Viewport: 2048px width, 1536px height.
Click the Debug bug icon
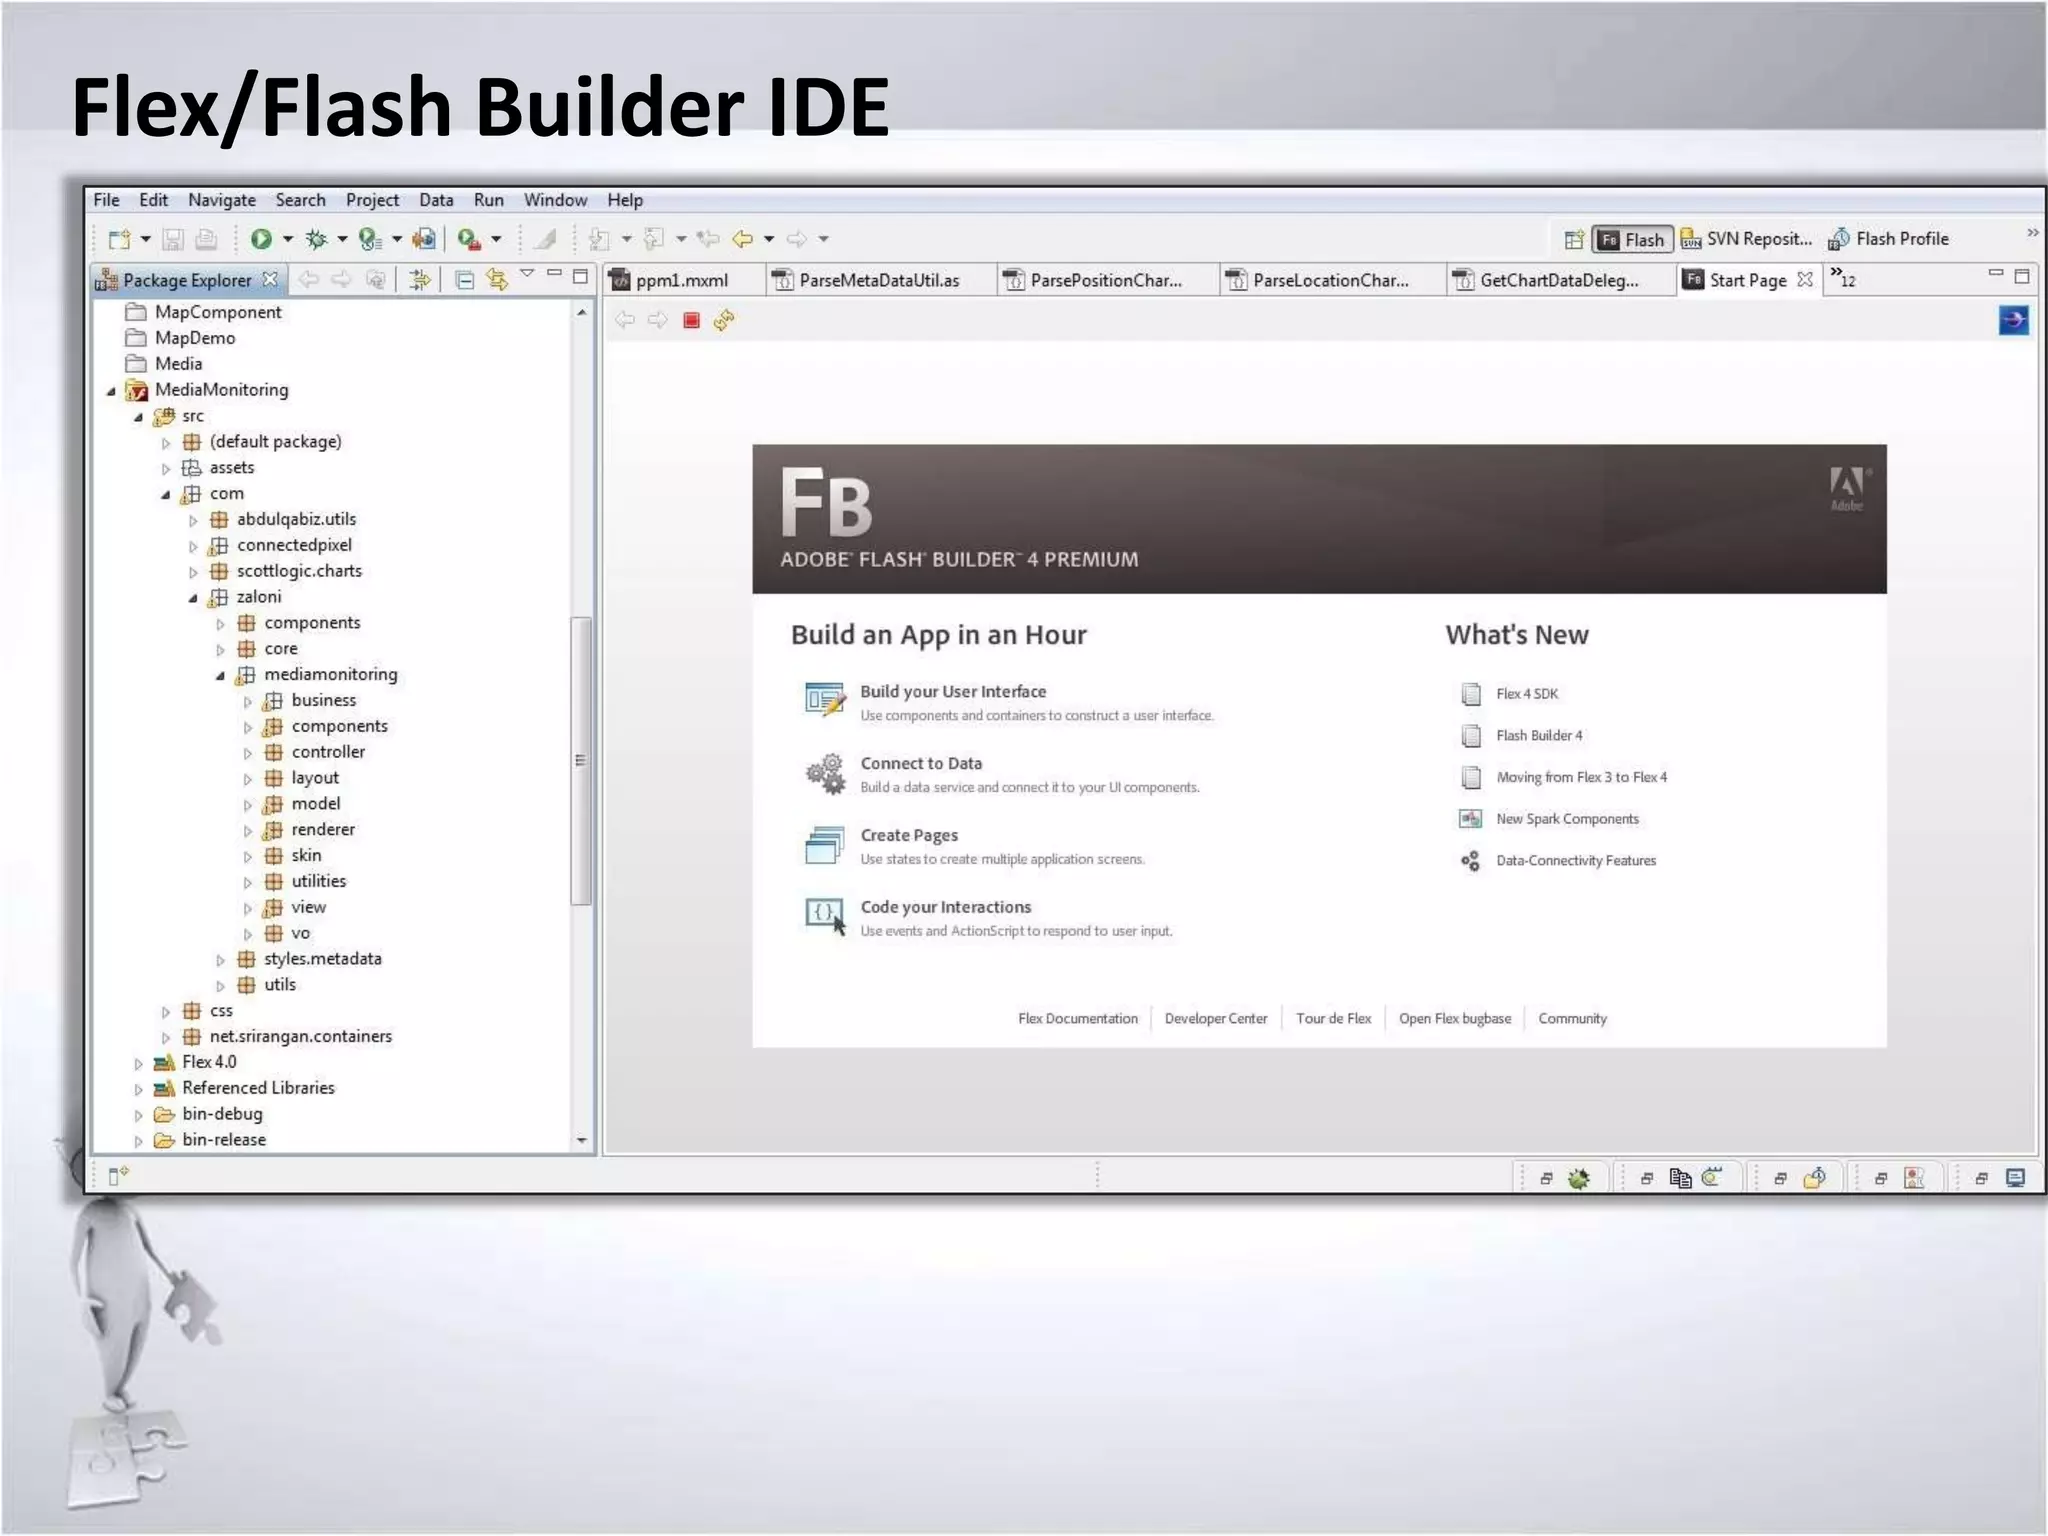(316, 238)
